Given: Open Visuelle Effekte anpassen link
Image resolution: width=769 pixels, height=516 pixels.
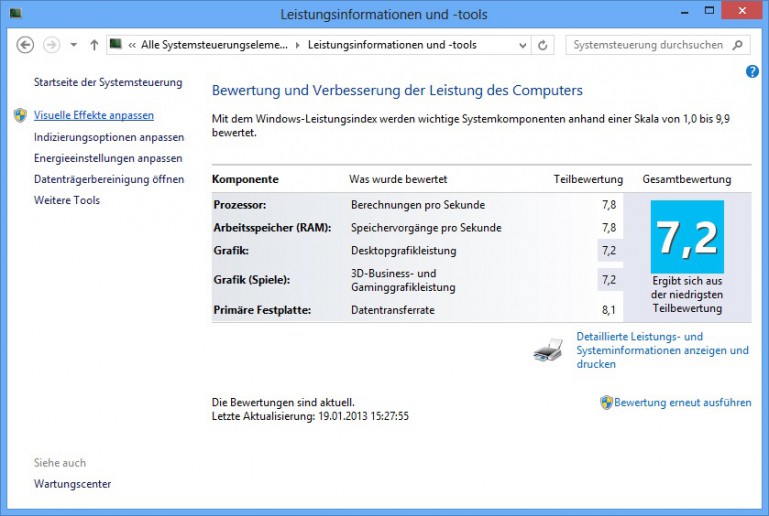Looking at the screenshot, I should (x=94, y=115).
